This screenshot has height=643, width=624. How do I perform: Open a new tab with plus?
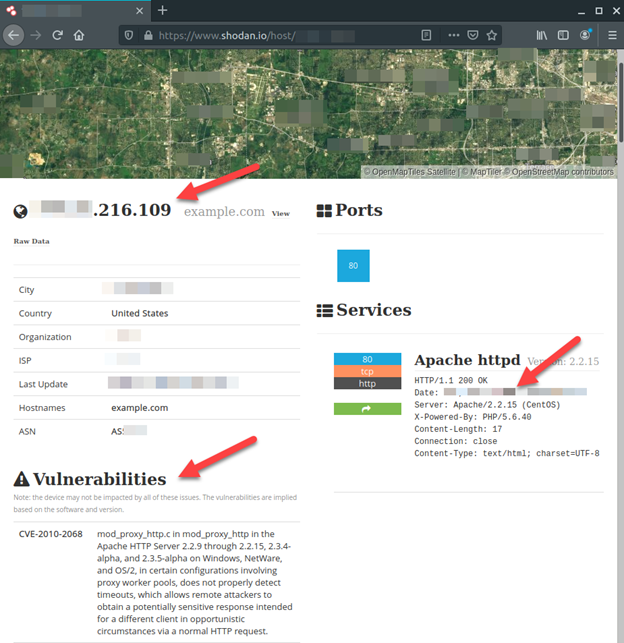[x=162, y=10]
